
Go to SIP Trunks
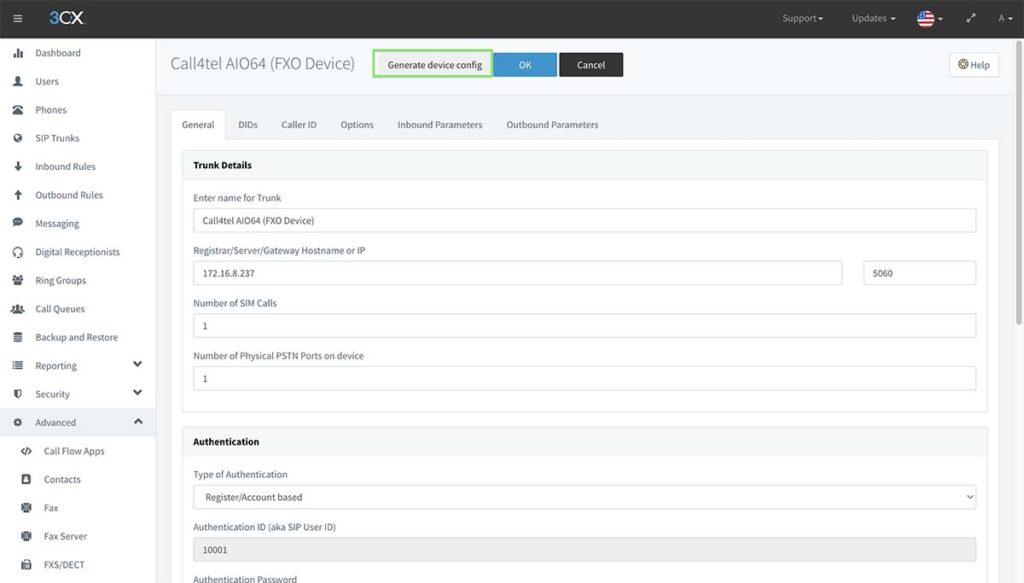(x=57, y=137)
